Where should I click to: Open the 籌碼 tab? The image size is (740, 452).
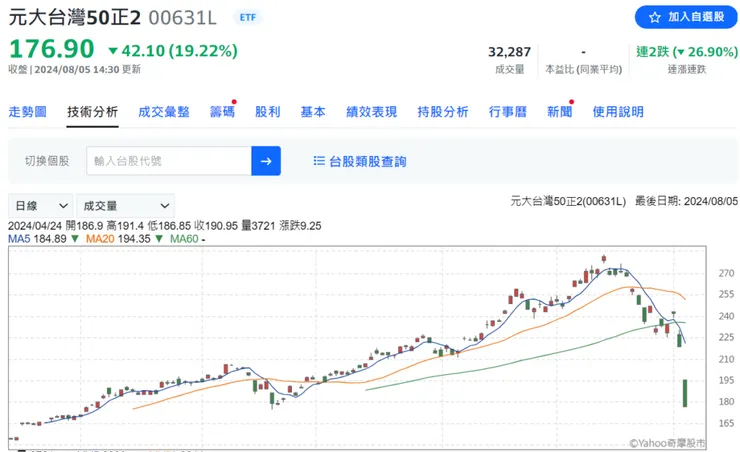[222, 112]
